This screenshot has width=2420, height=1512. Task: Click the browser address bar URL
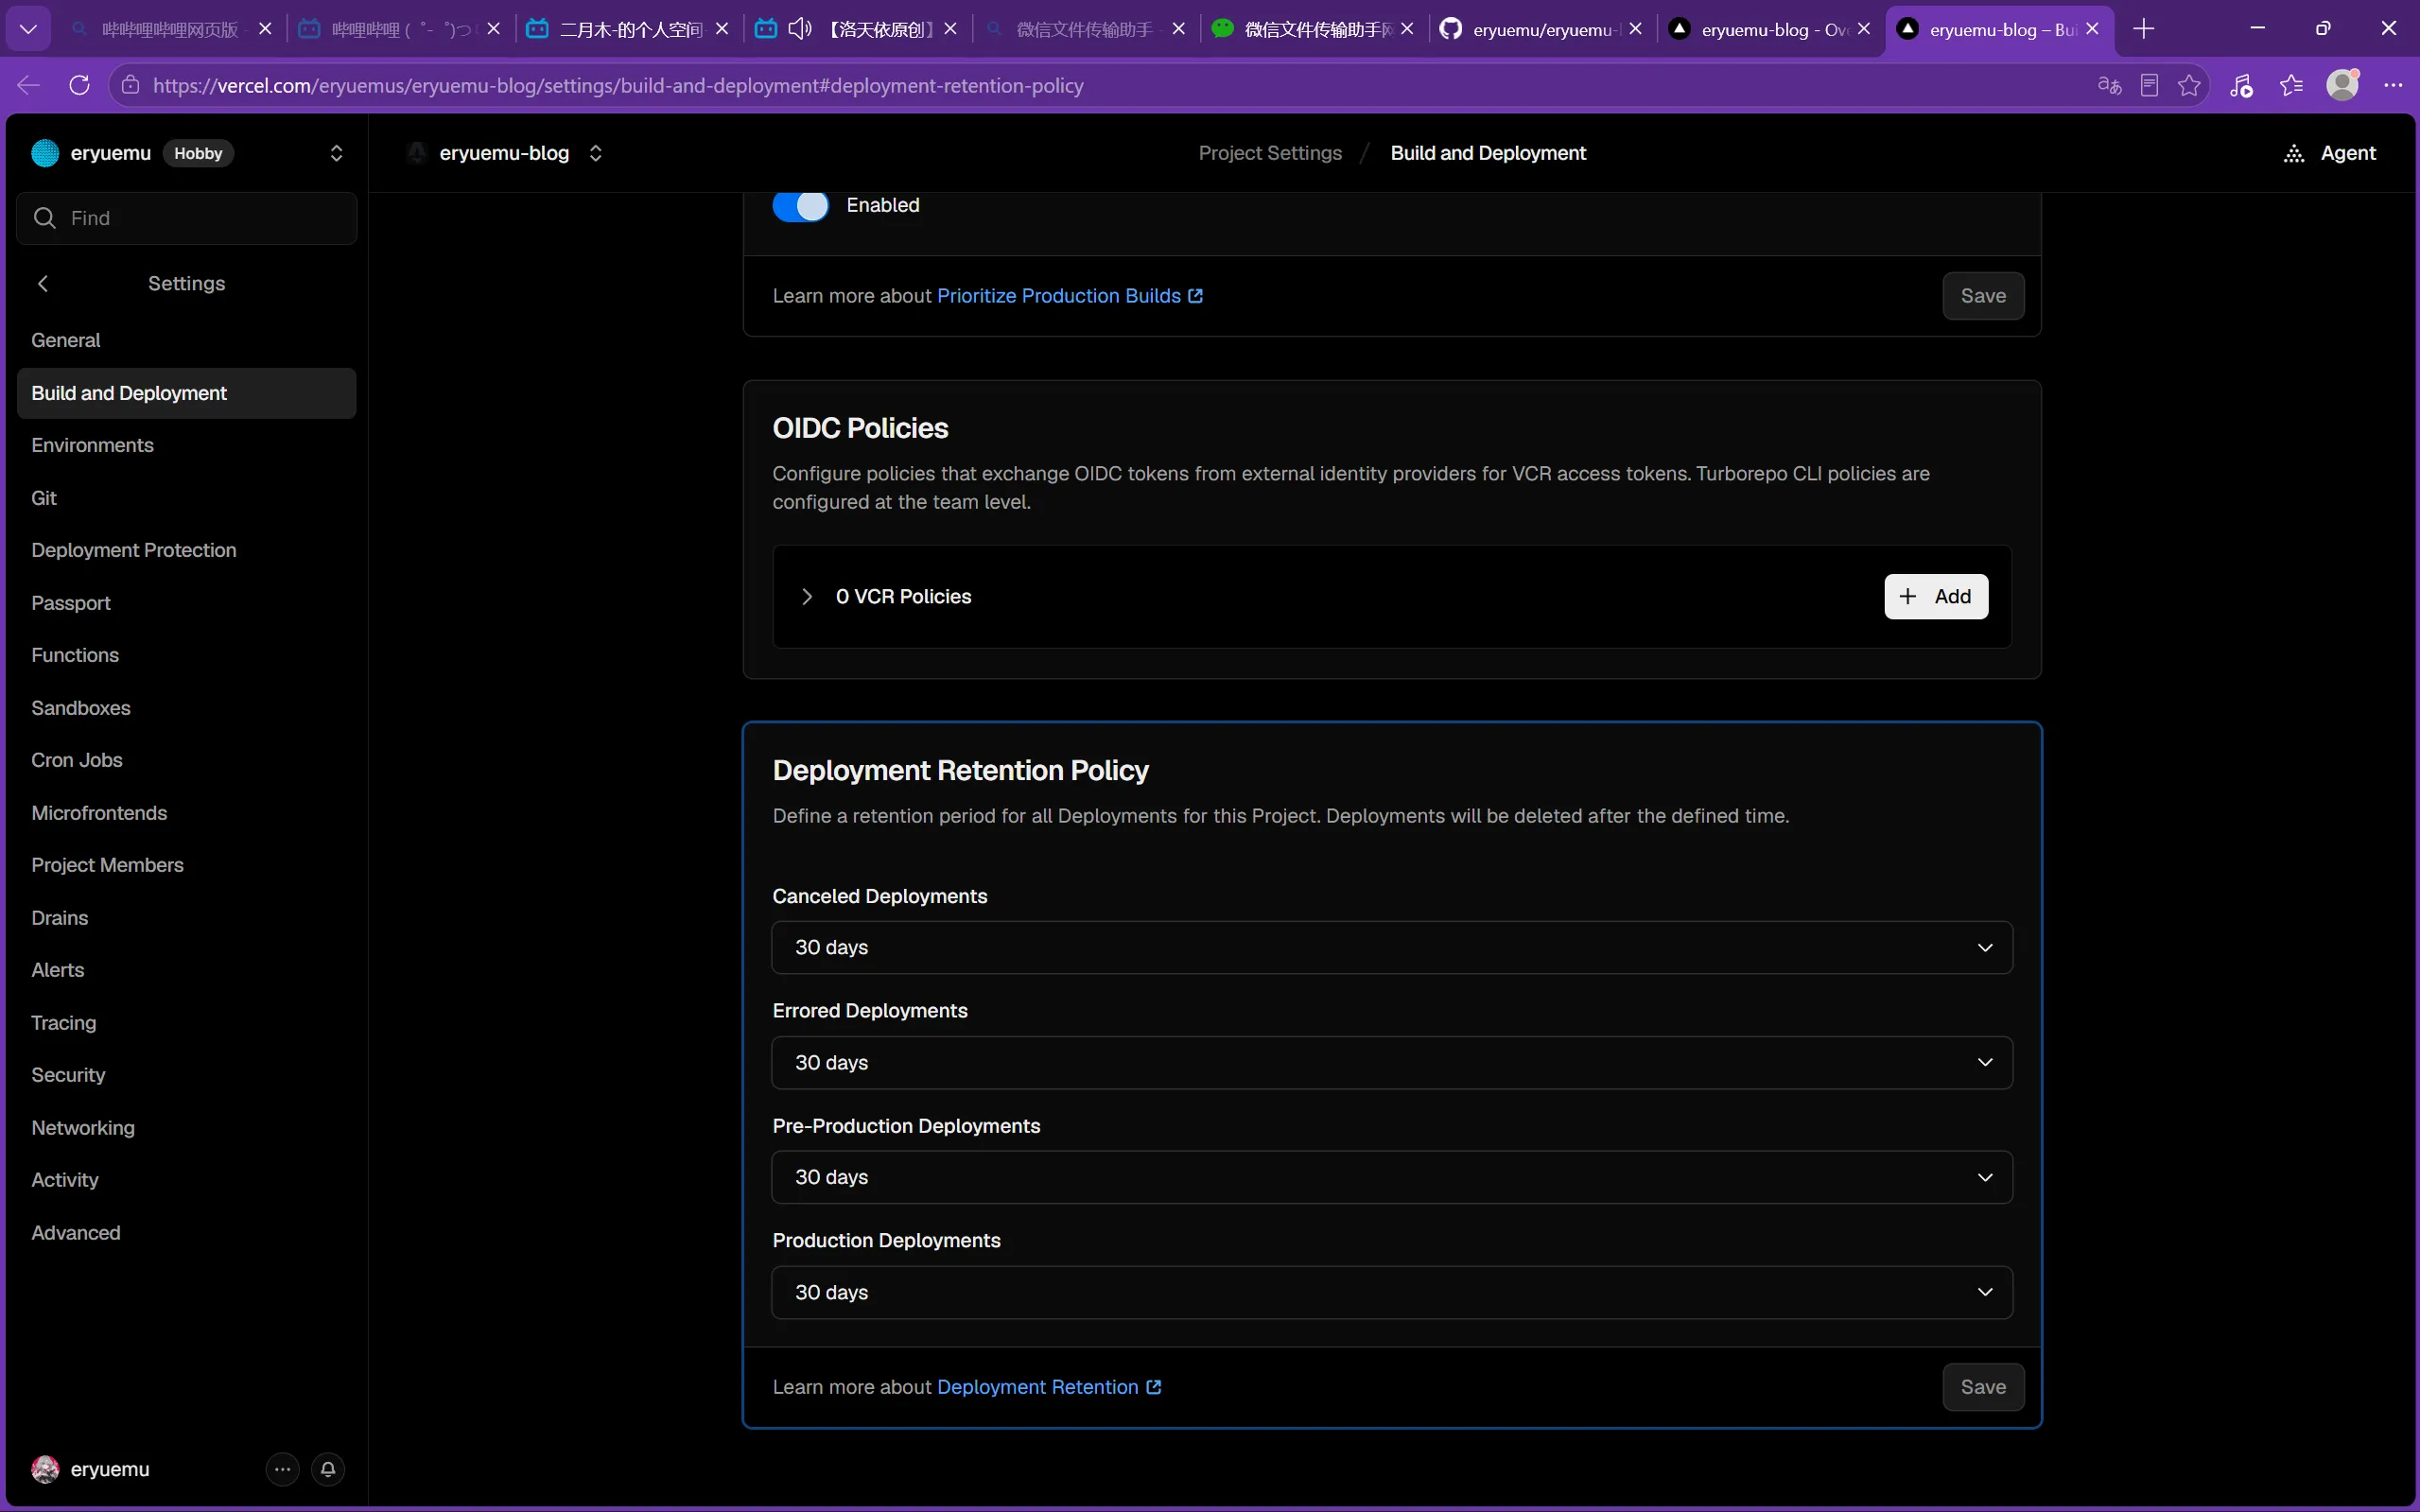tap(618, 85)
